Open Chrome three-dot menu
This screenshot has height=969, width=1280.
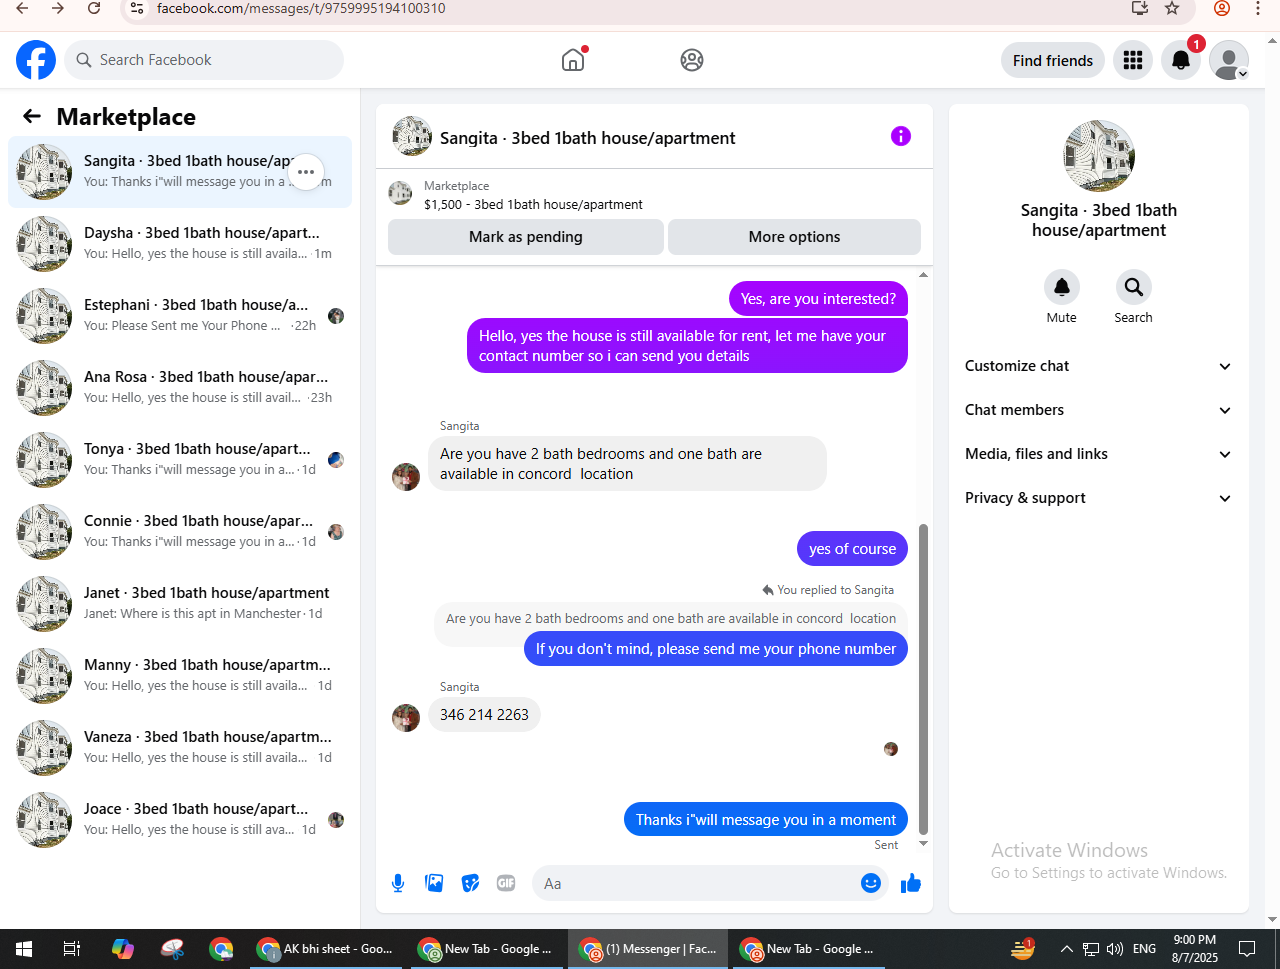(1258, 8)
